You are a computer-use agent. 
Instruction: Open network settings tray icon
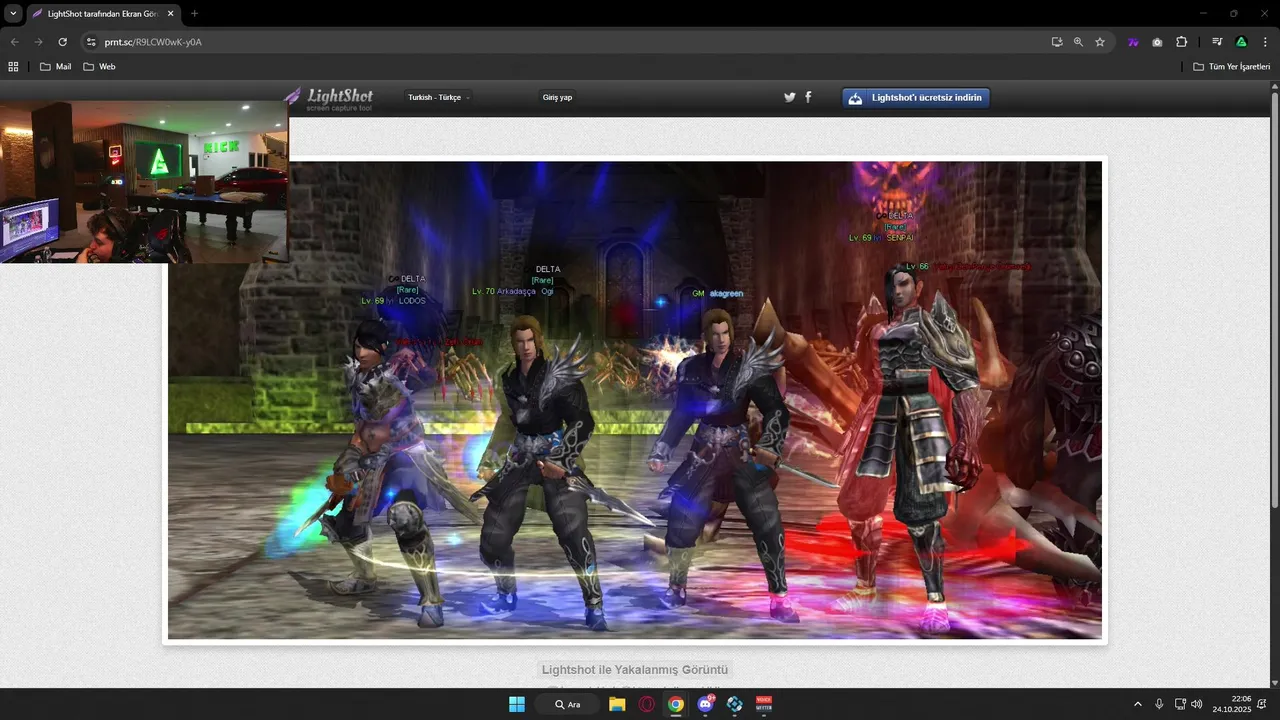point(1180,704)
